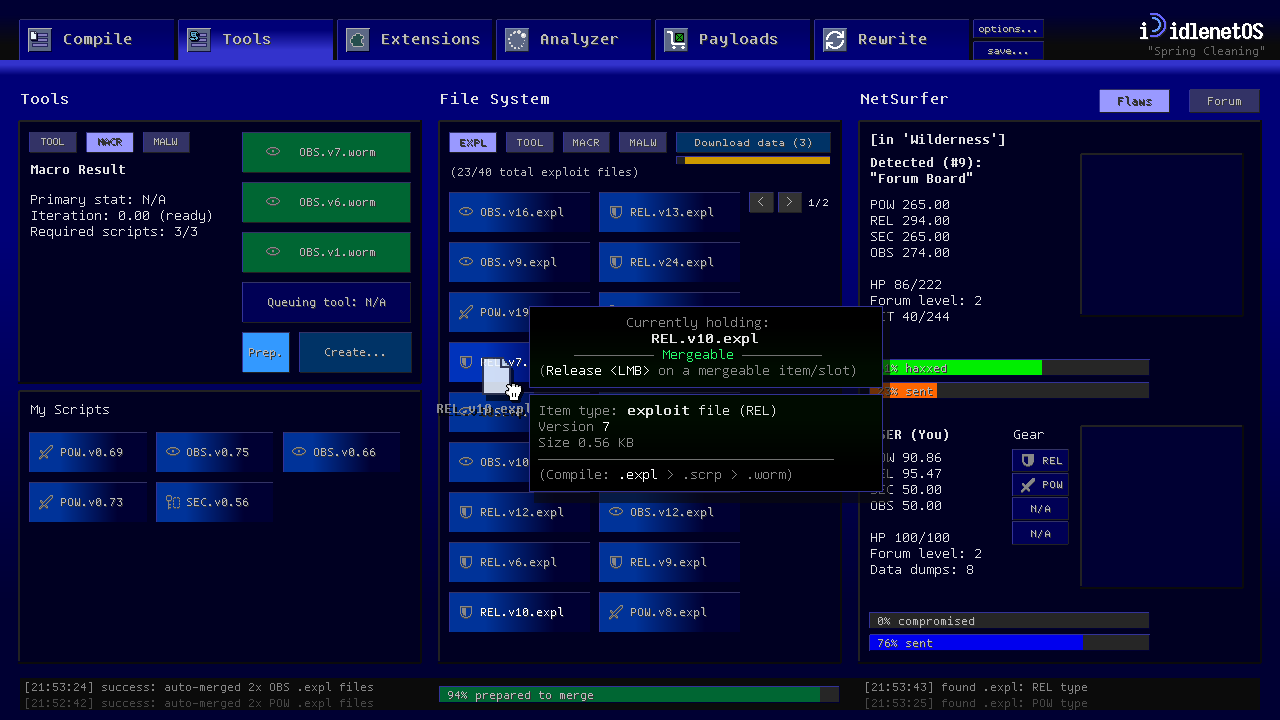The height and width of the screenshot is (720, 1280).
Task: Toggle the MACR filter in Tools panel
Action: pos(109,142)
